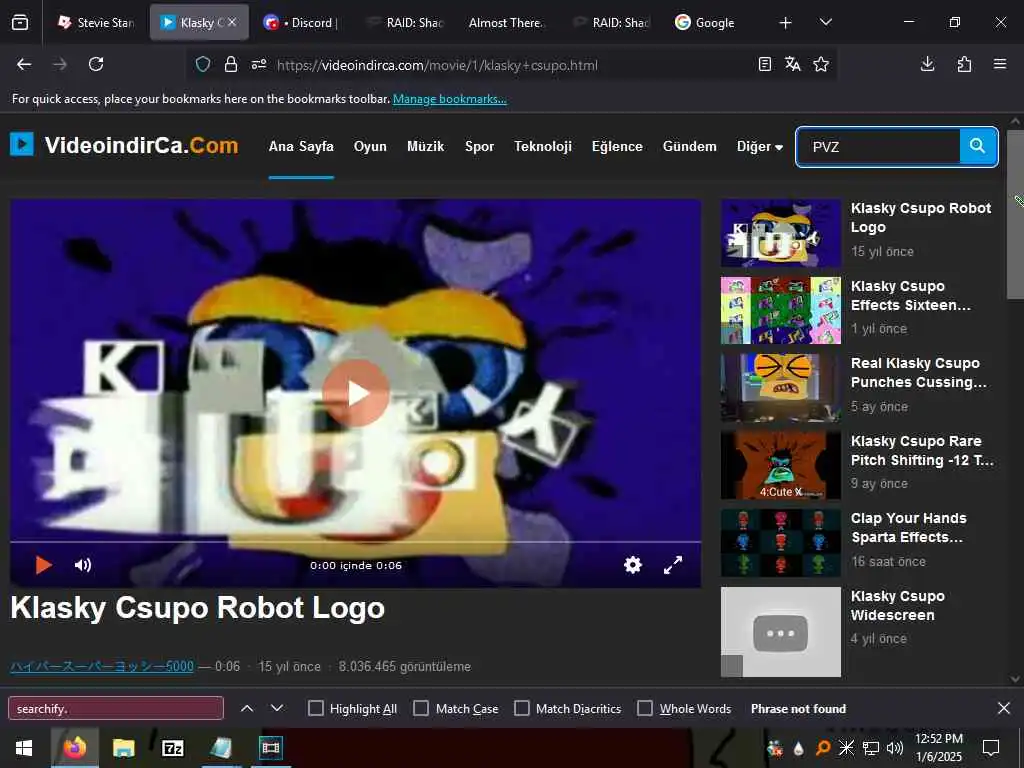Click Firefox icon in taskbar
1024x768 pixels.
(x=75, y=748)
